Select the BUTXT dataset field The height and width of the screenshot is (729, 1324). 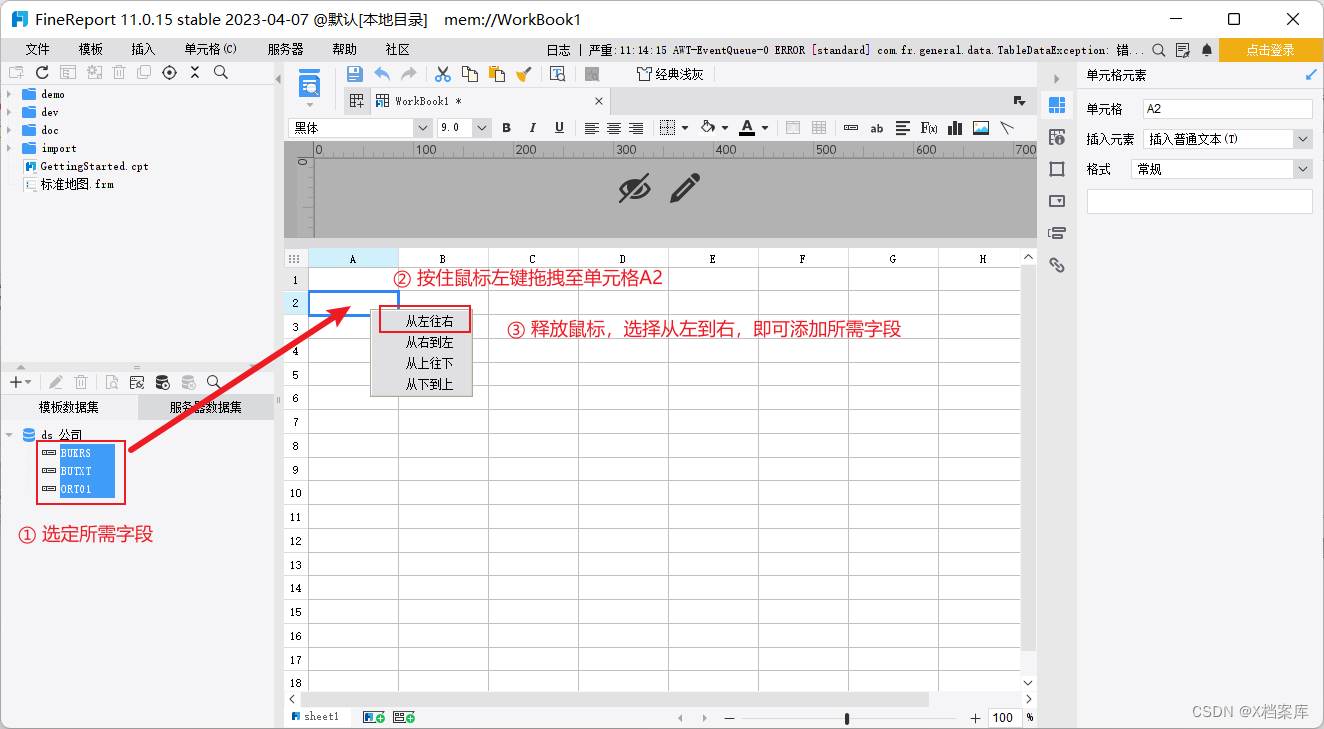pyautogui.click(x=78, y=471)
